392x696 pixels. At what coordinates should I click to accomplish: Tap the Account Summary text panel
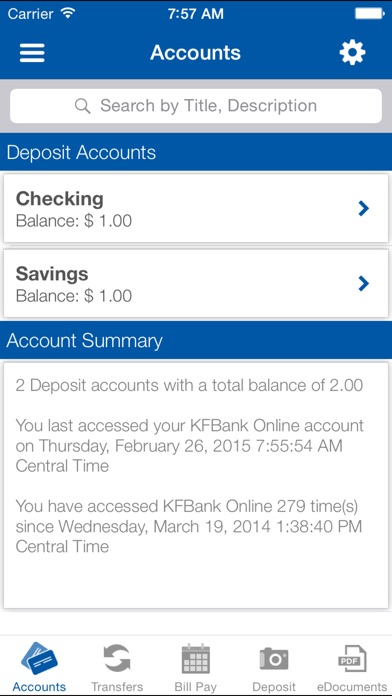(x=196, y=485)
